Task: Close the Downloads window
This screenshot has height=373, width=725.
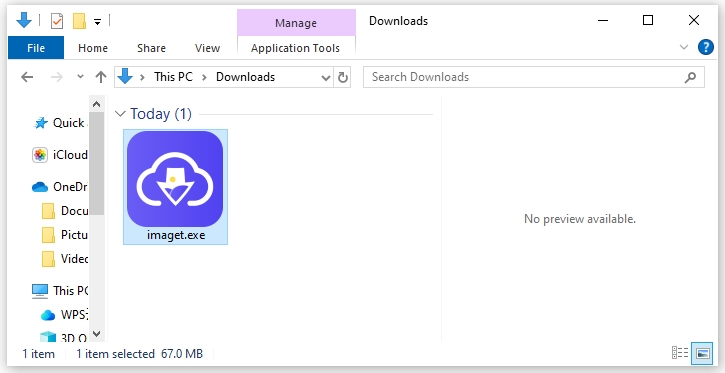Action: [694, 20]
